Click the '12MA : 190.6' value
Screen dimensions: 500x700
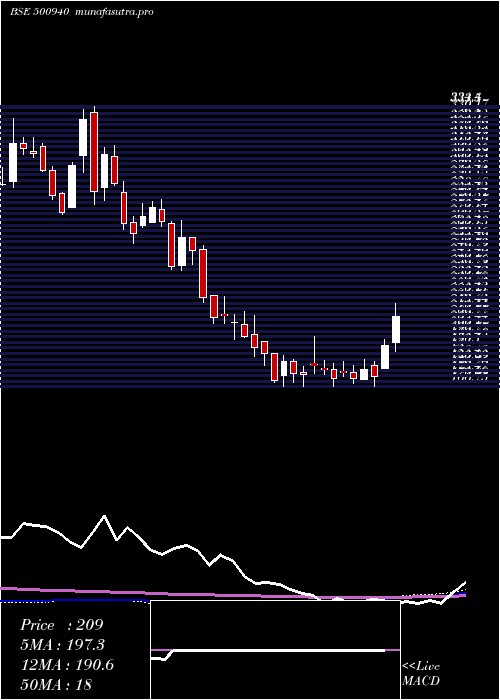click(67, 665)
